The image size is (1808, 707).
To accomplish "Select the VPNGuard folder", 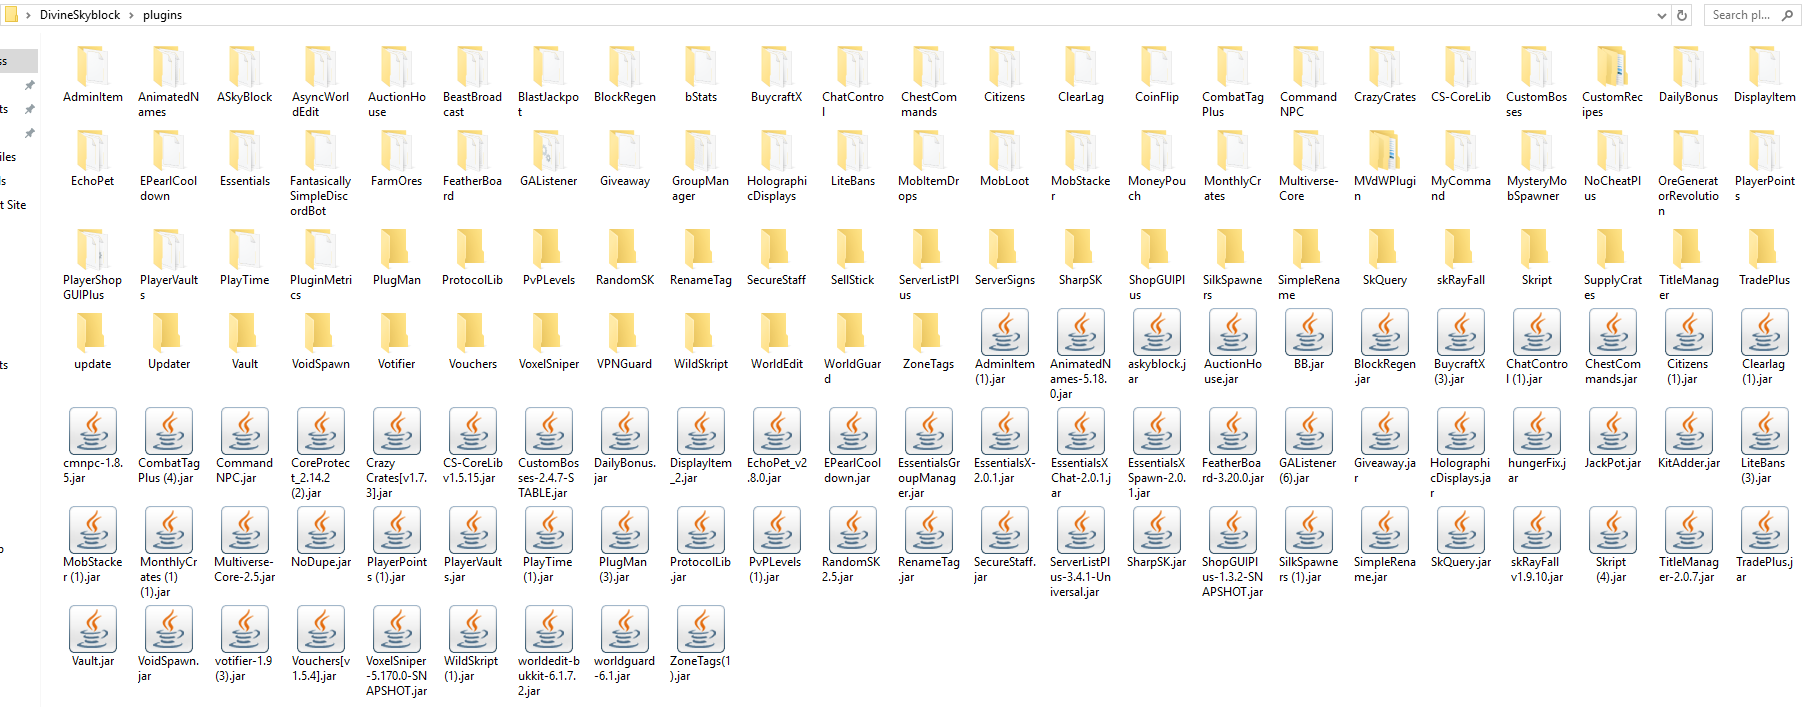I will pos(625,341).
